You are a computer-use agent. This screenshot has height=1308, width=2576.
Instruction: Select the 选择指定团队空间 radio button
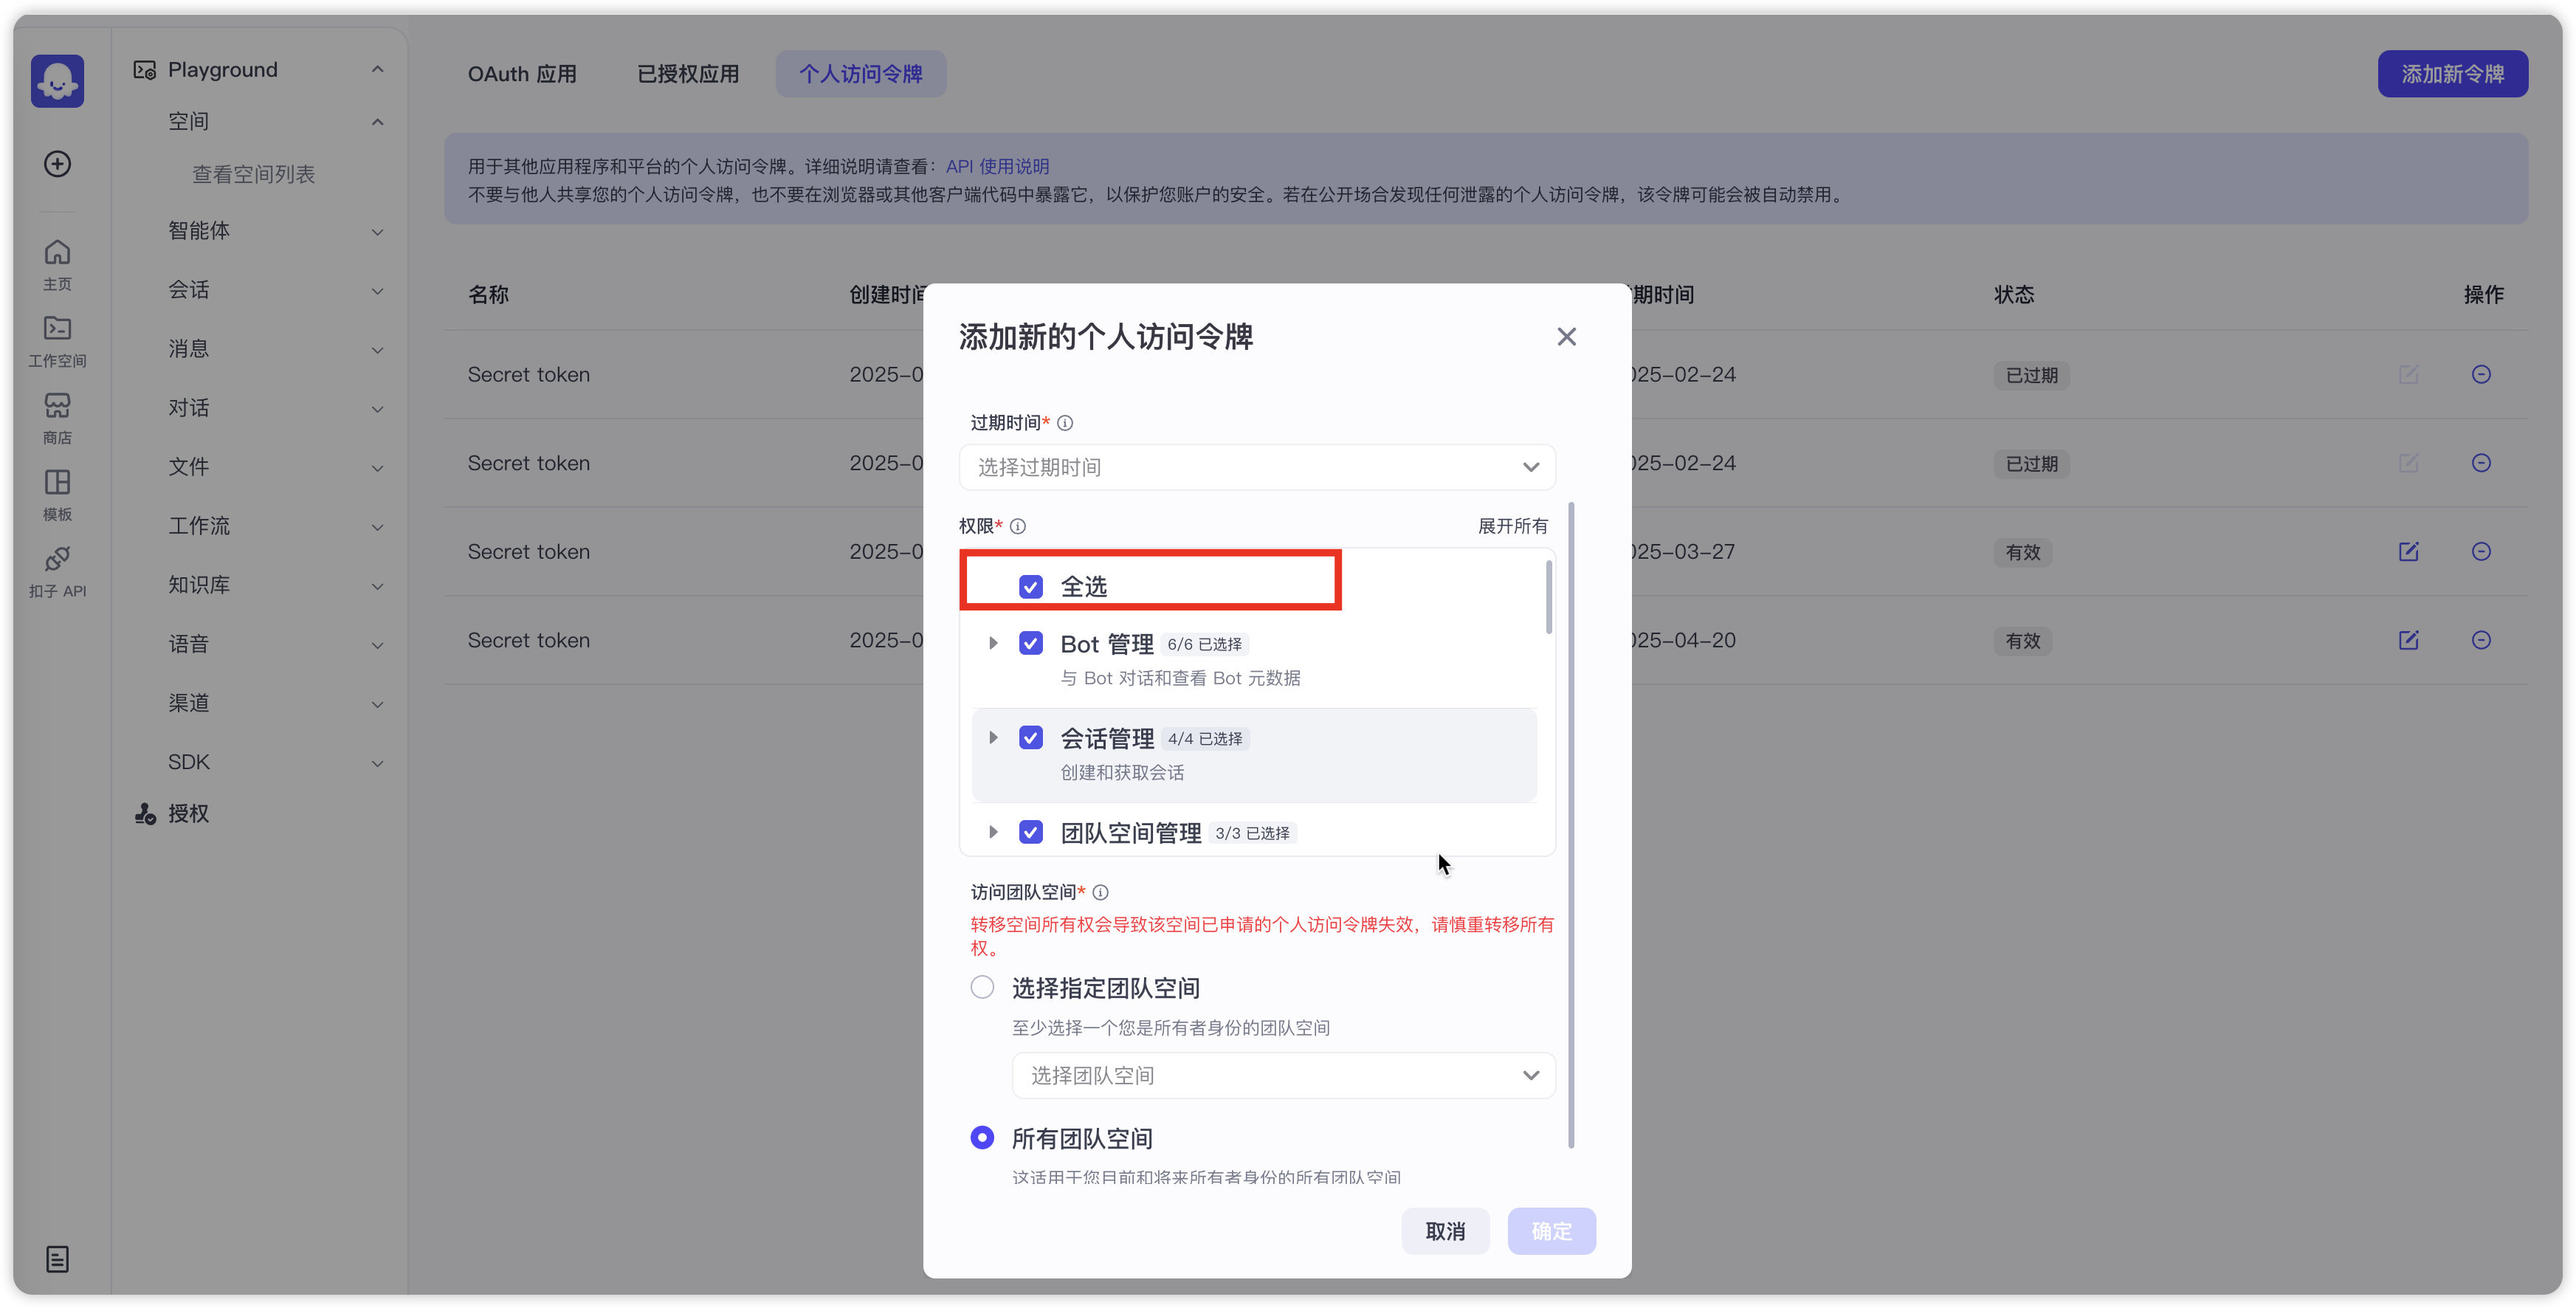coord(982,987)
